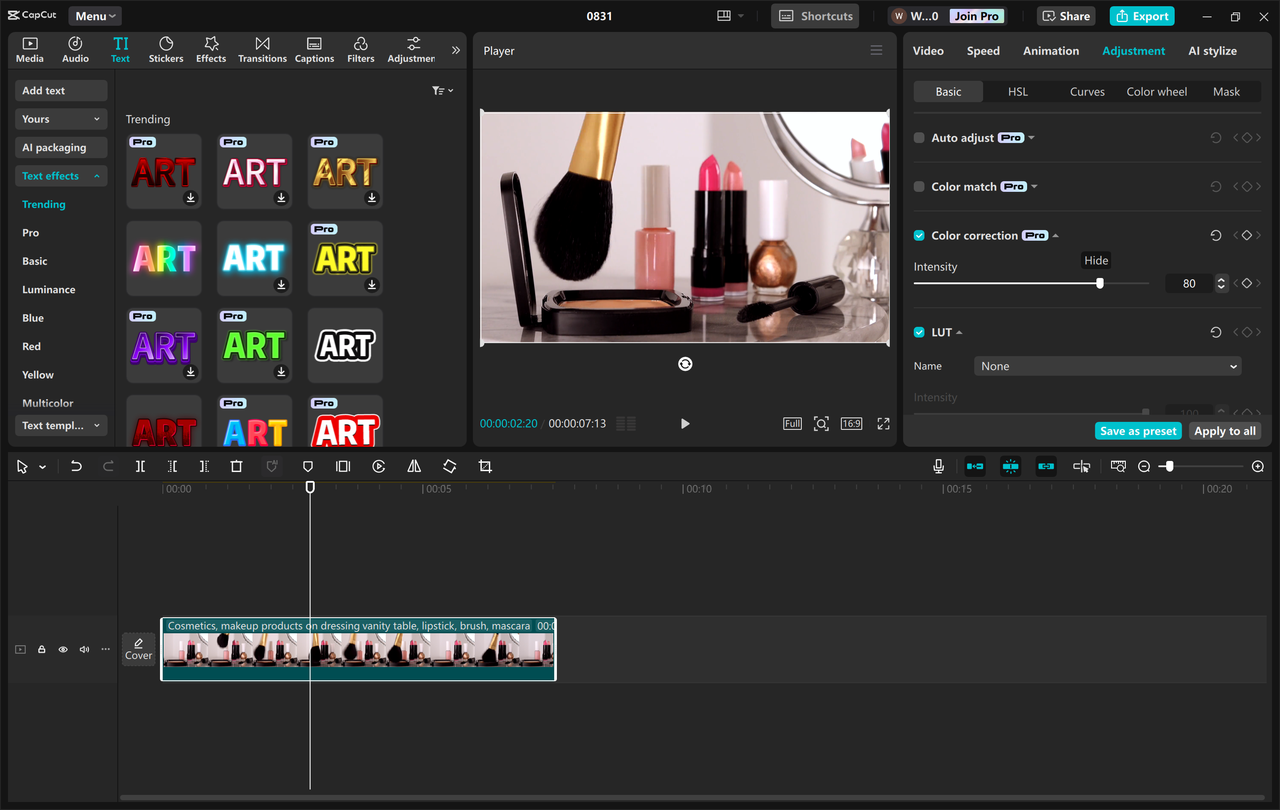
Task: Click the Delete icon in the timeline toolbar
Action: (236, 466)
